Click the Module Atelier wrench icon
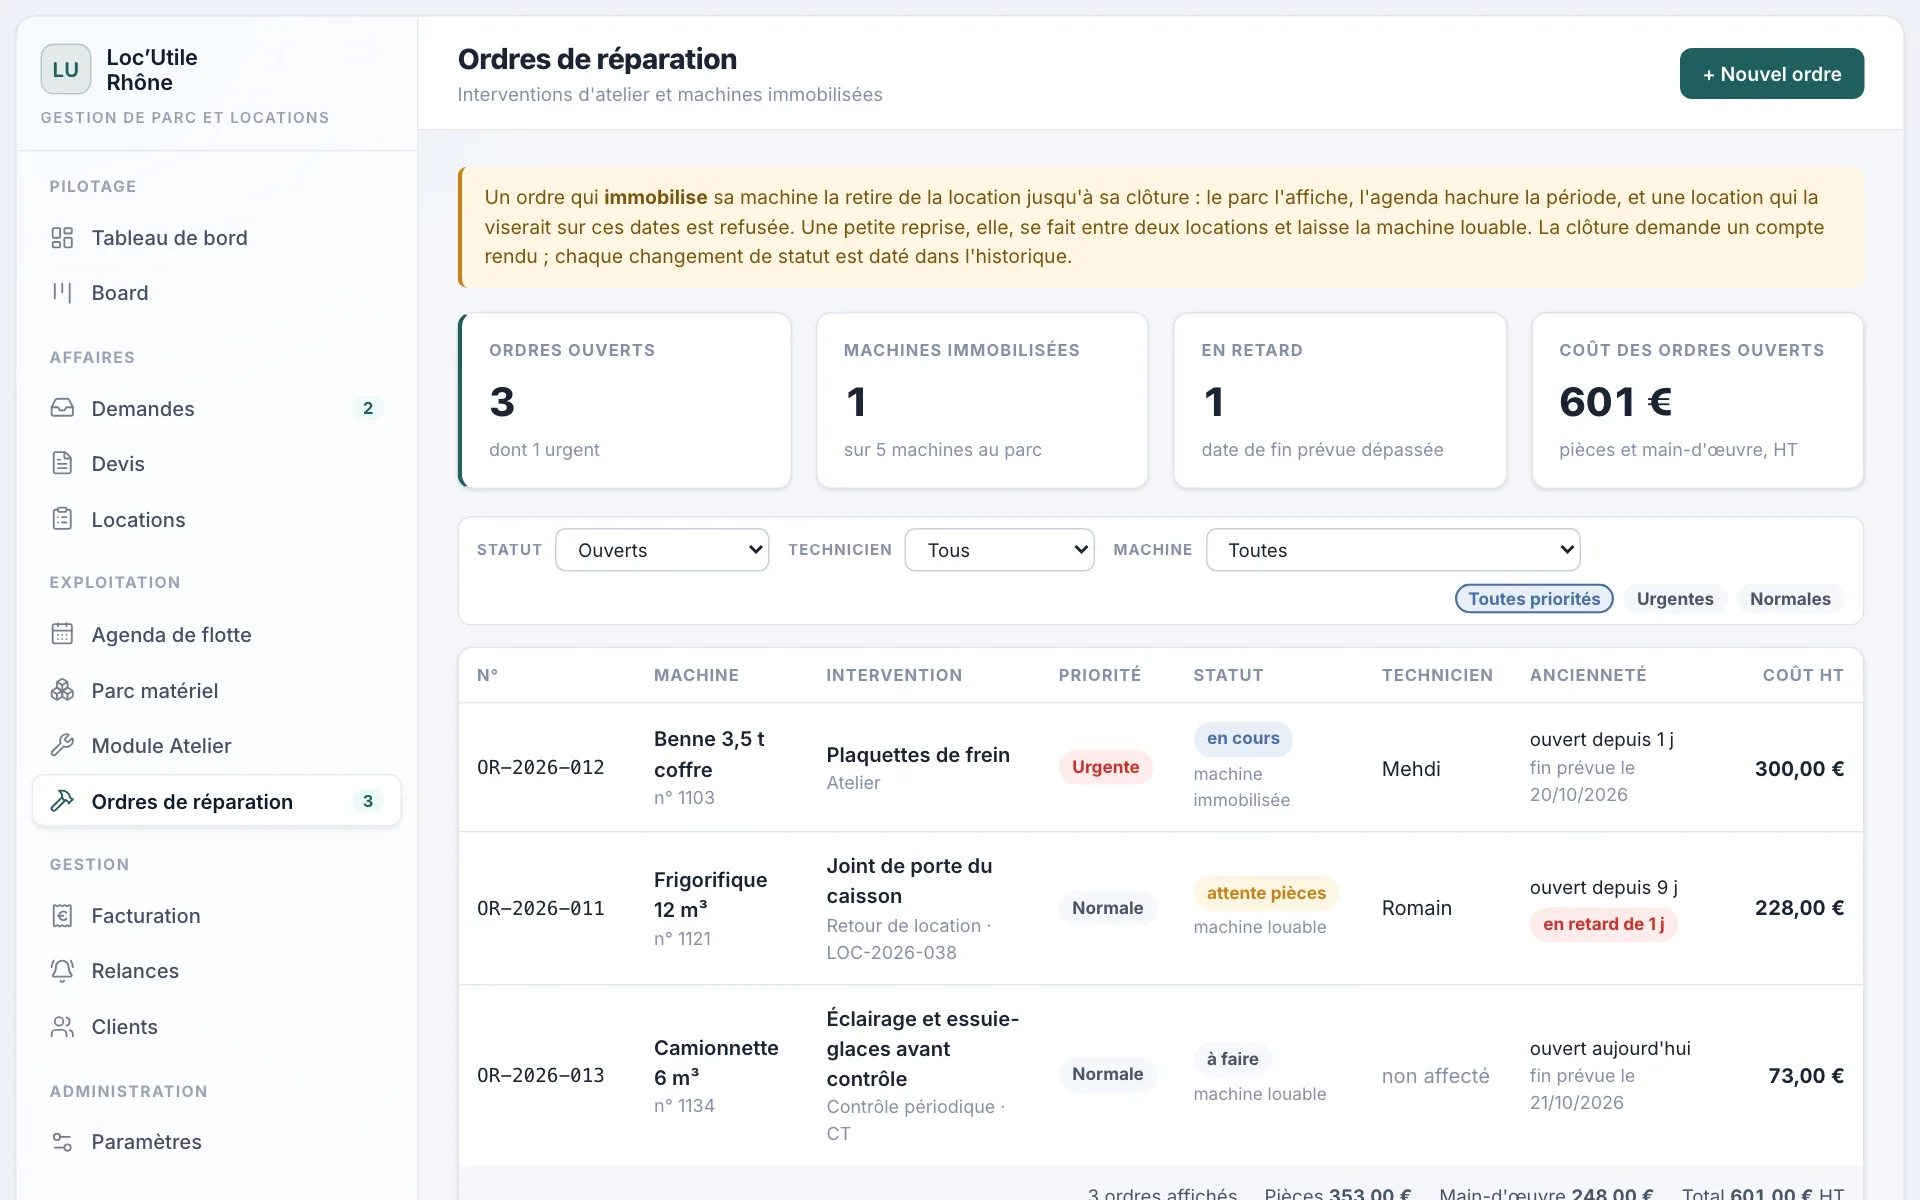This screenshot has width=1920, height=1200. [x=62, y=745]
